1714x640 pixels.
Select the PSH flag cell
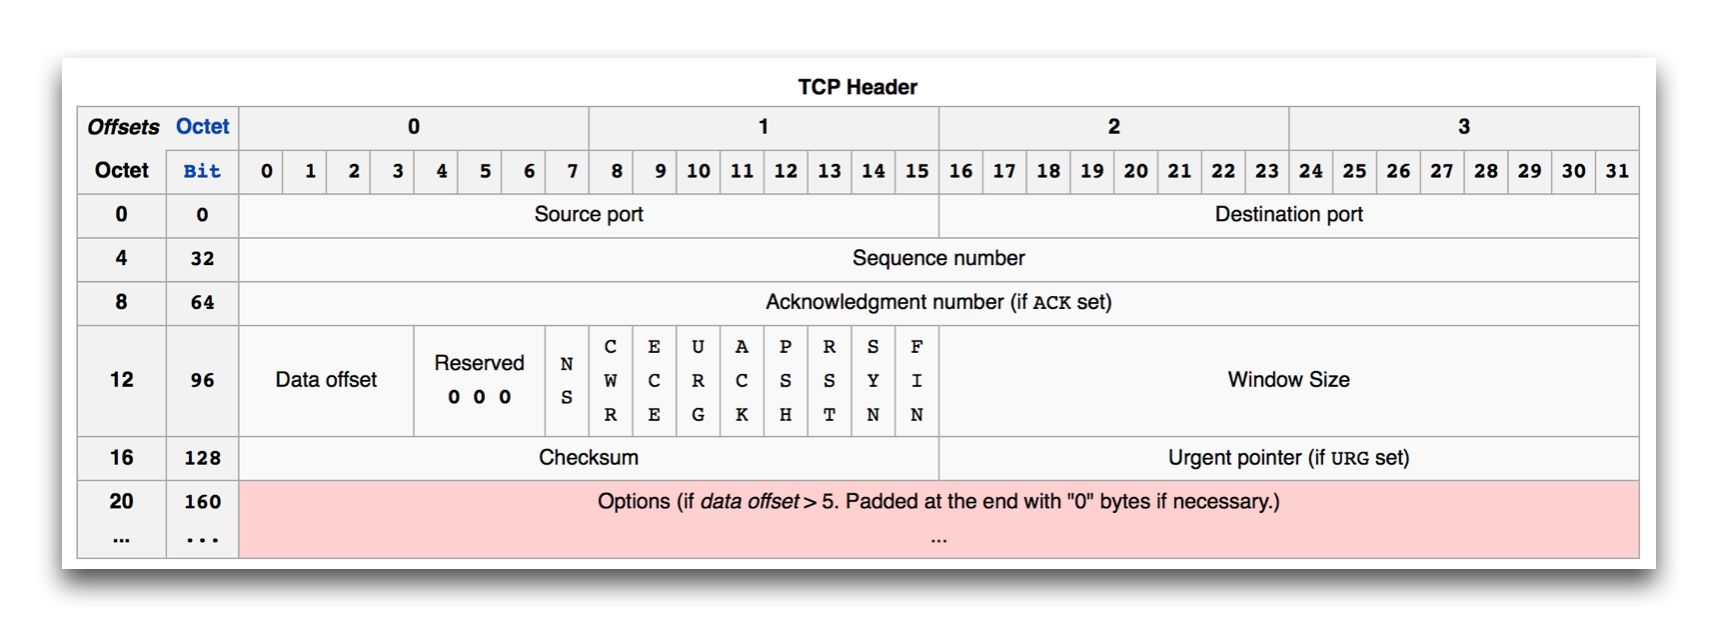tap(785, 381)
